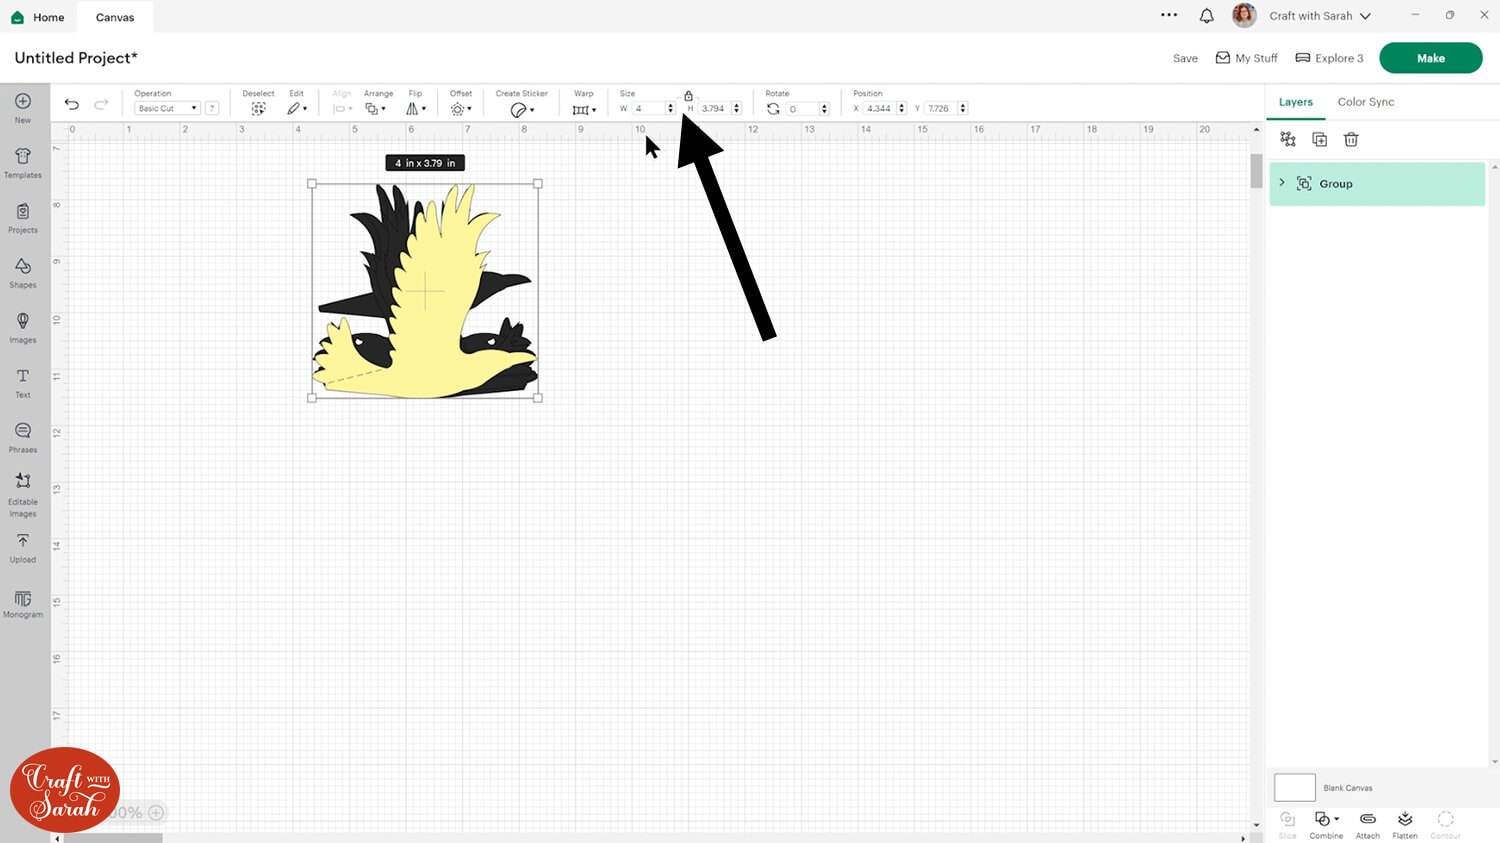Open the Edit dropdown
Viewport: 1500px width, 843px height.
click(297, 108)
